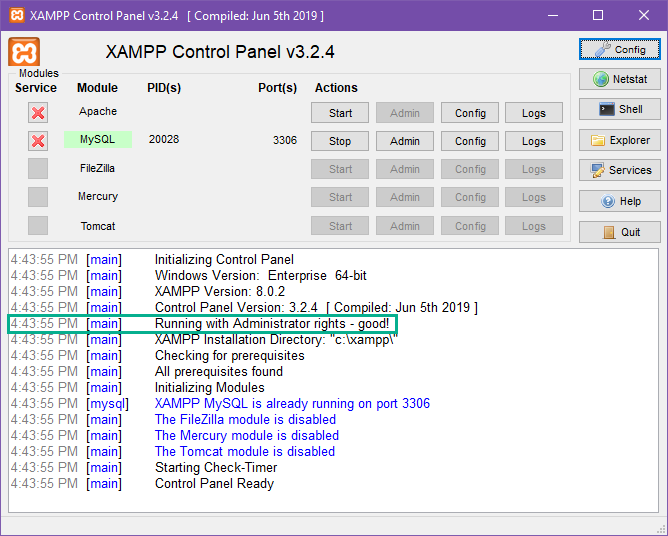Open Explorer folder icon button
This screenshot has width=668, height=536.
(x=619, y=140)
